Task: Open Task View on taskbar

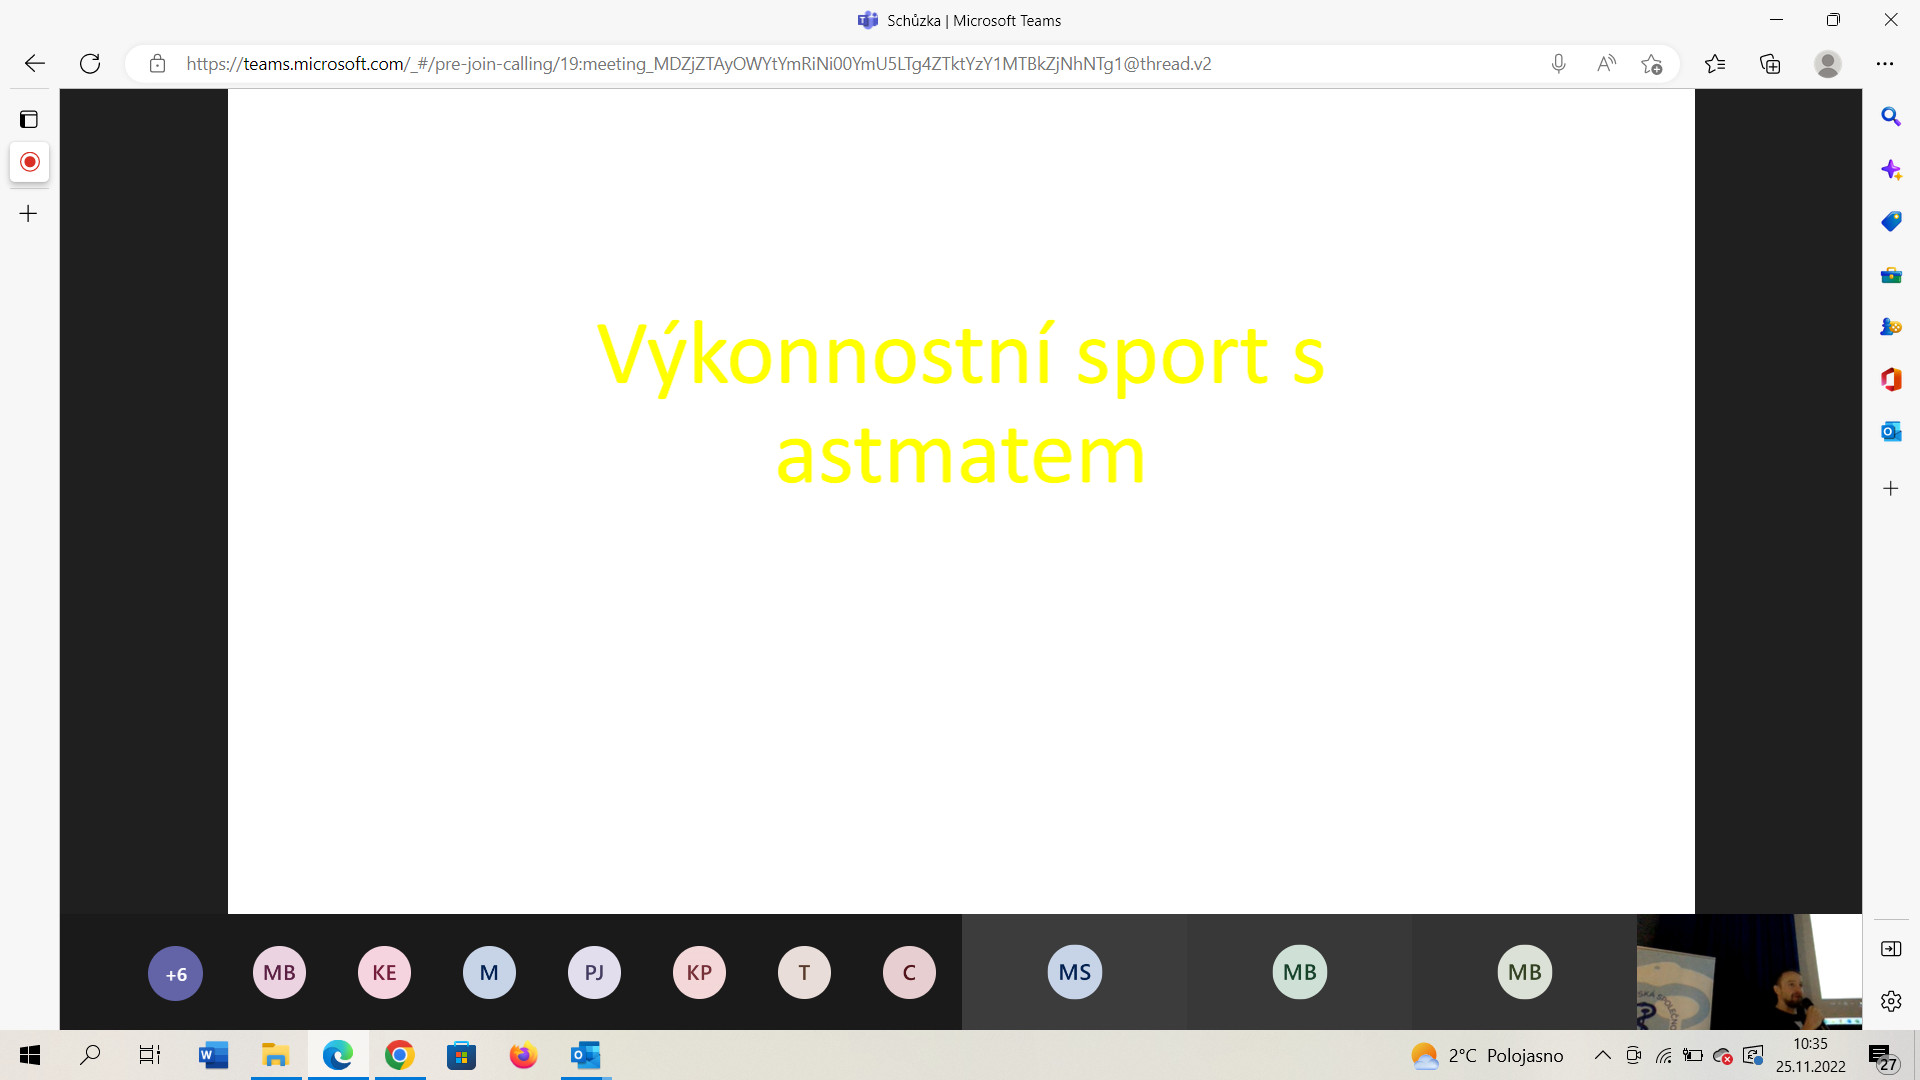Action: point(150,1055)
